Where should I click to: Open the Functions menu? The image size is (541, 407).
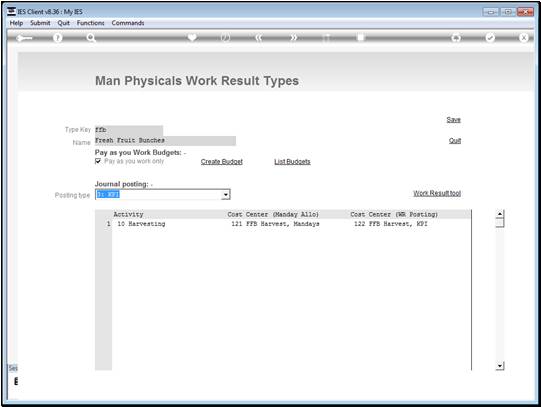[90, 23]
